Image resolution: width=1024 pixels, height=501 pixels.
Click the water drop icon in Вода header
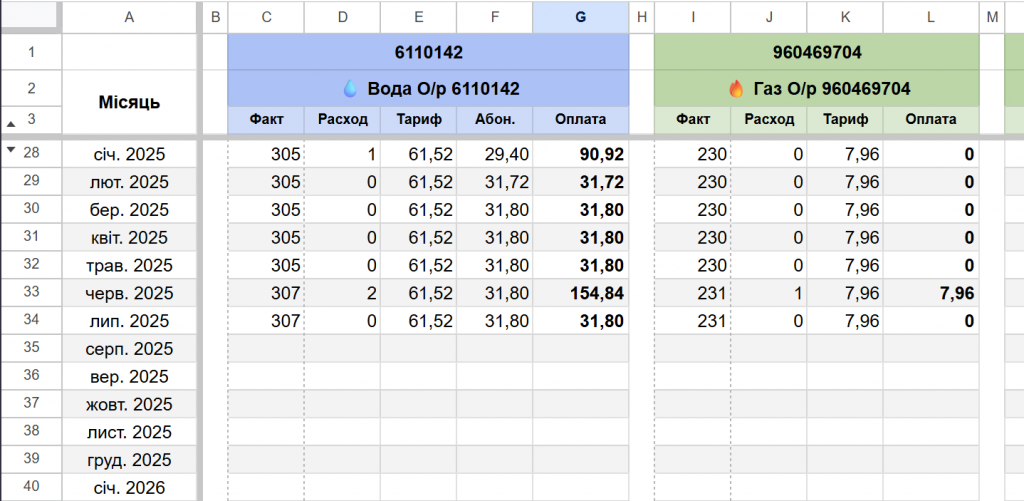(x=351, y=89)
